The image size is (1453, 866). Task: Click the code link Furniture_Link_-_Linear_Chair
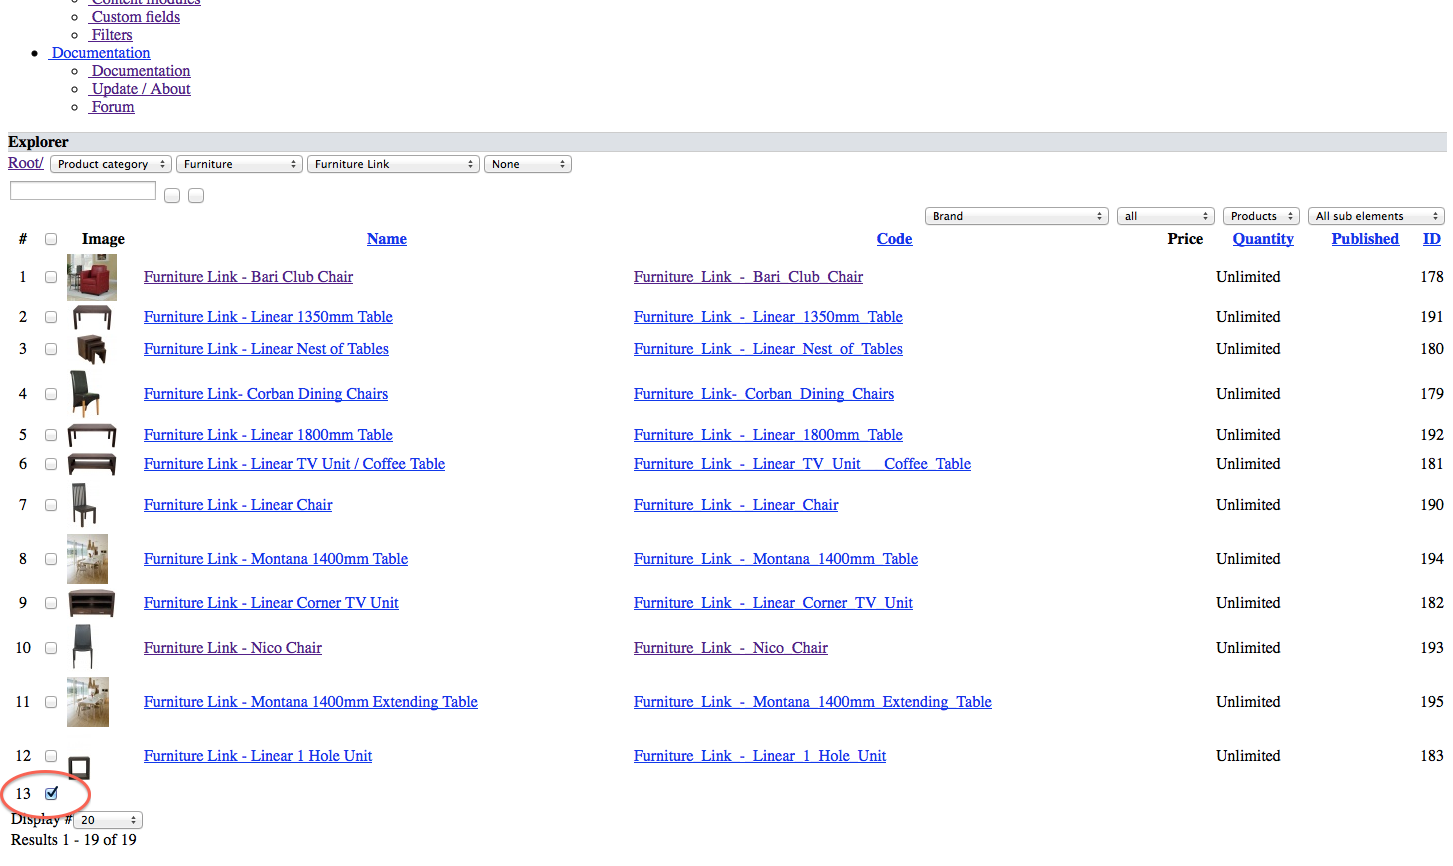coord(736,505)
